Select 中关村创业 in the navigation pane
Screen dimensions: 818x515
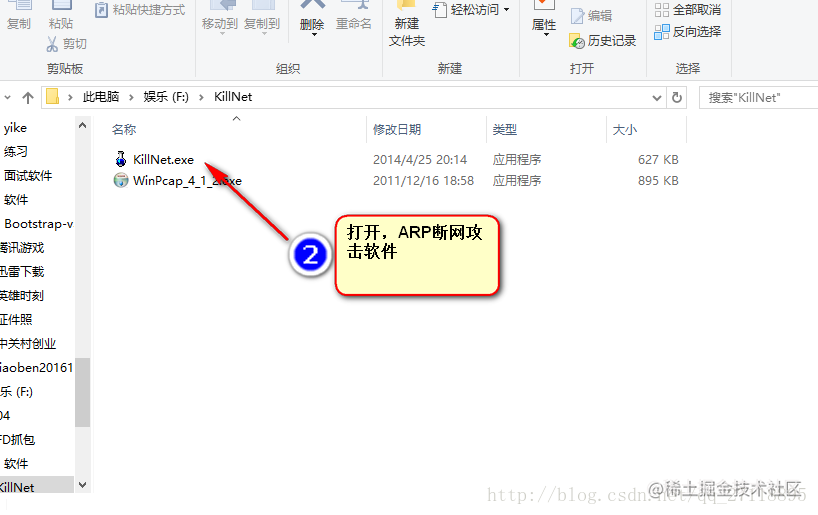point(28,344)
